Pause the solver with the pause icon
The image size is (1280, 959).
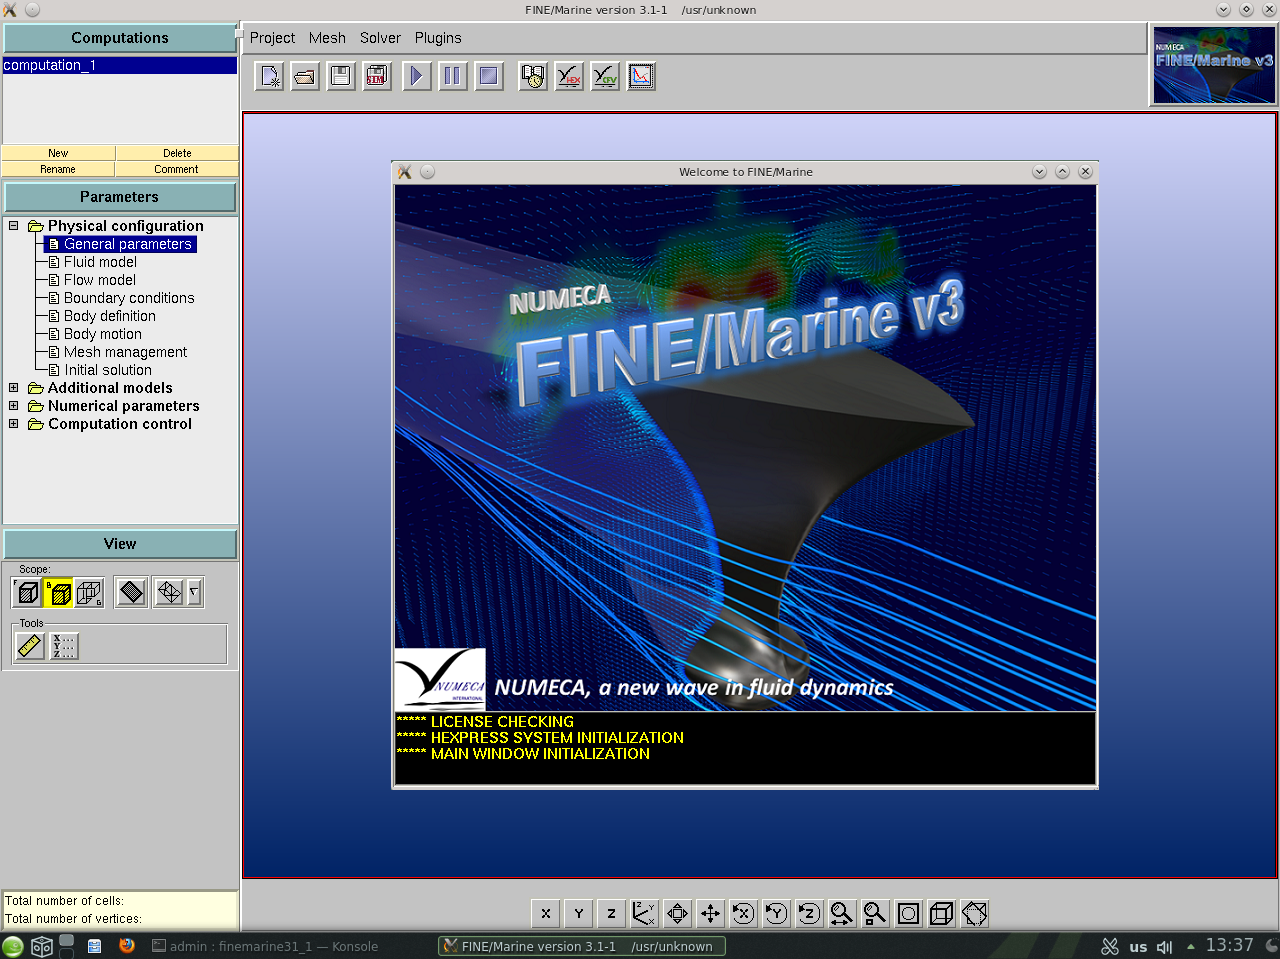click(x=453, y=76)
